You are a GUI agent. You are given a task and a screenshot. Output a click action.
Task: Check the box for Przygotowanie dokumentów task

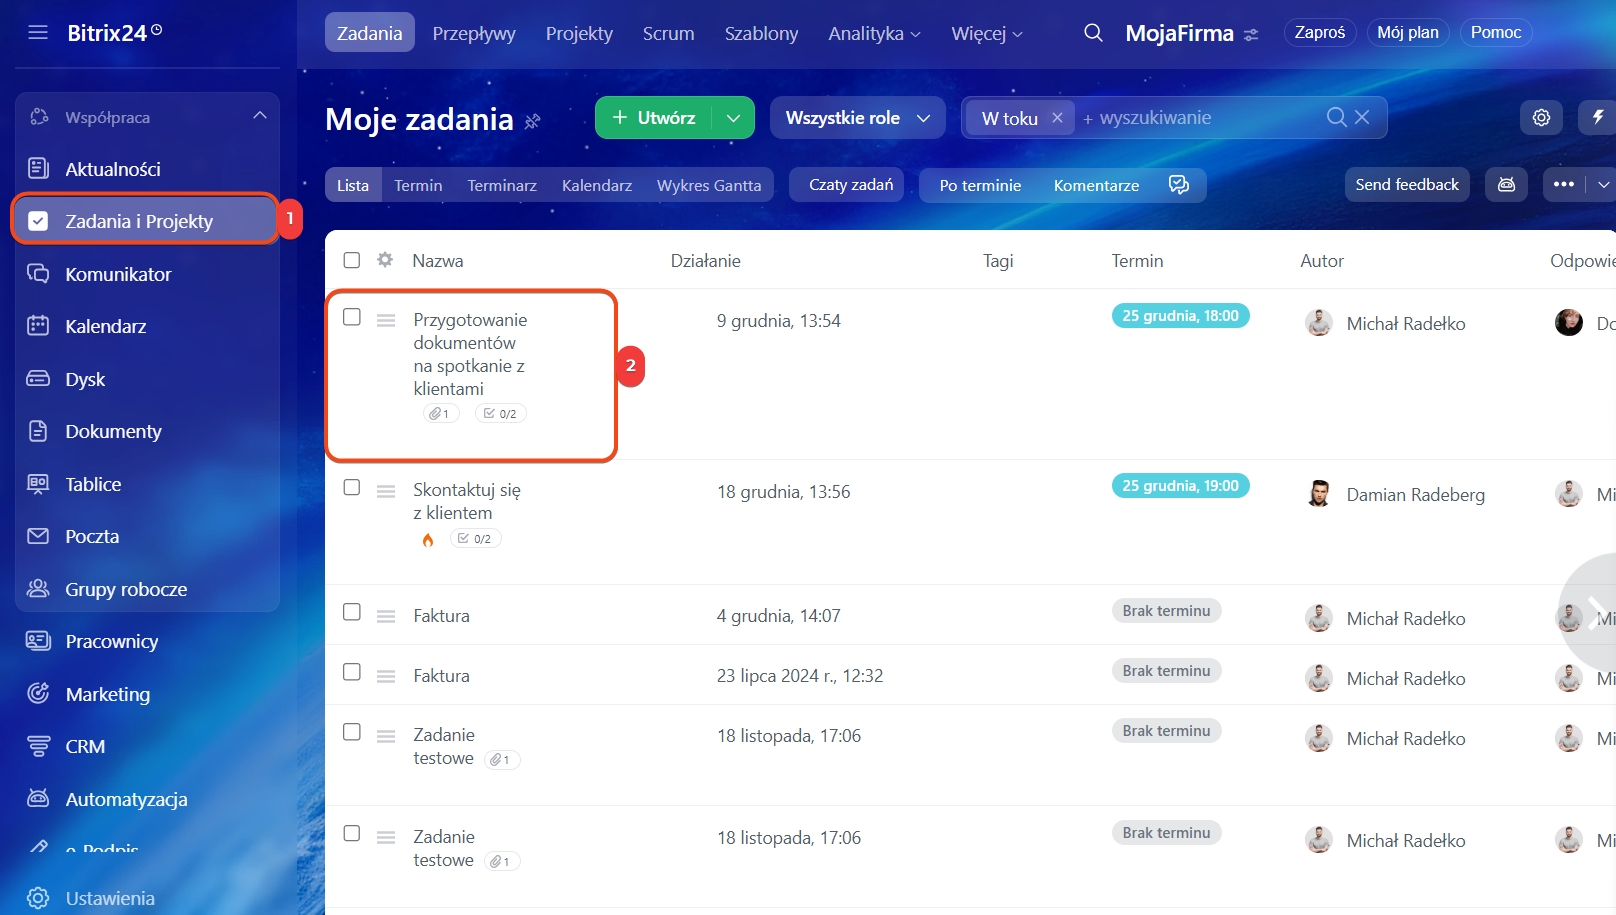point(352,317)
